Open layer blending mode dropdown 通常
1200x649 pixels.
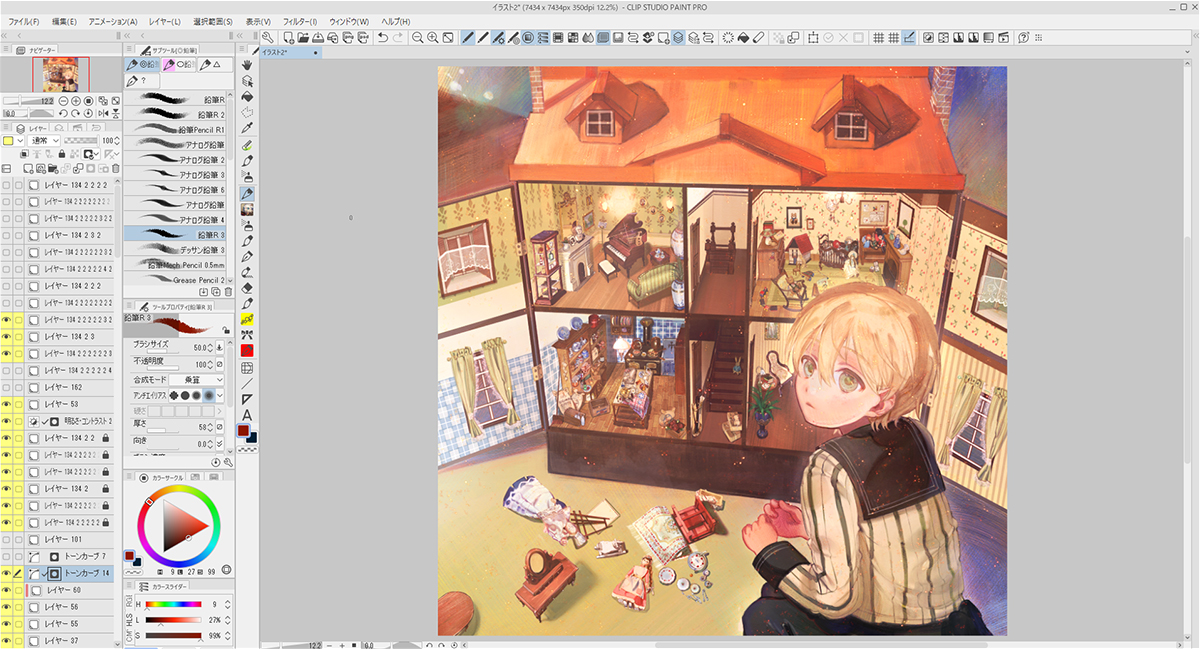[45, 141]
